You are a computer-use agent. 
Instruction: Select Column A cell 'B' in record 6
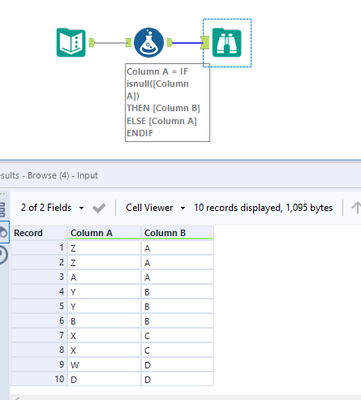click(104, 321)
